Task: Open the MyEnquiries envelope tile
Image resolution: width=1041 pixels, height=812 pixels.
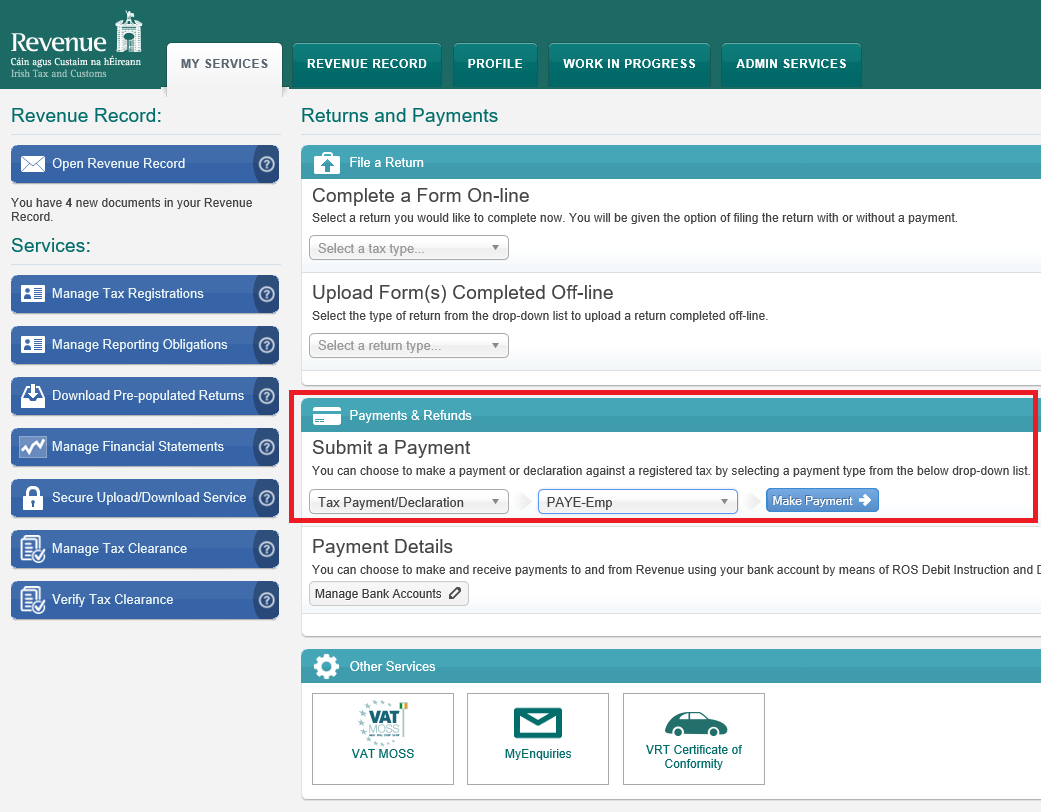Action: point(538,738)
